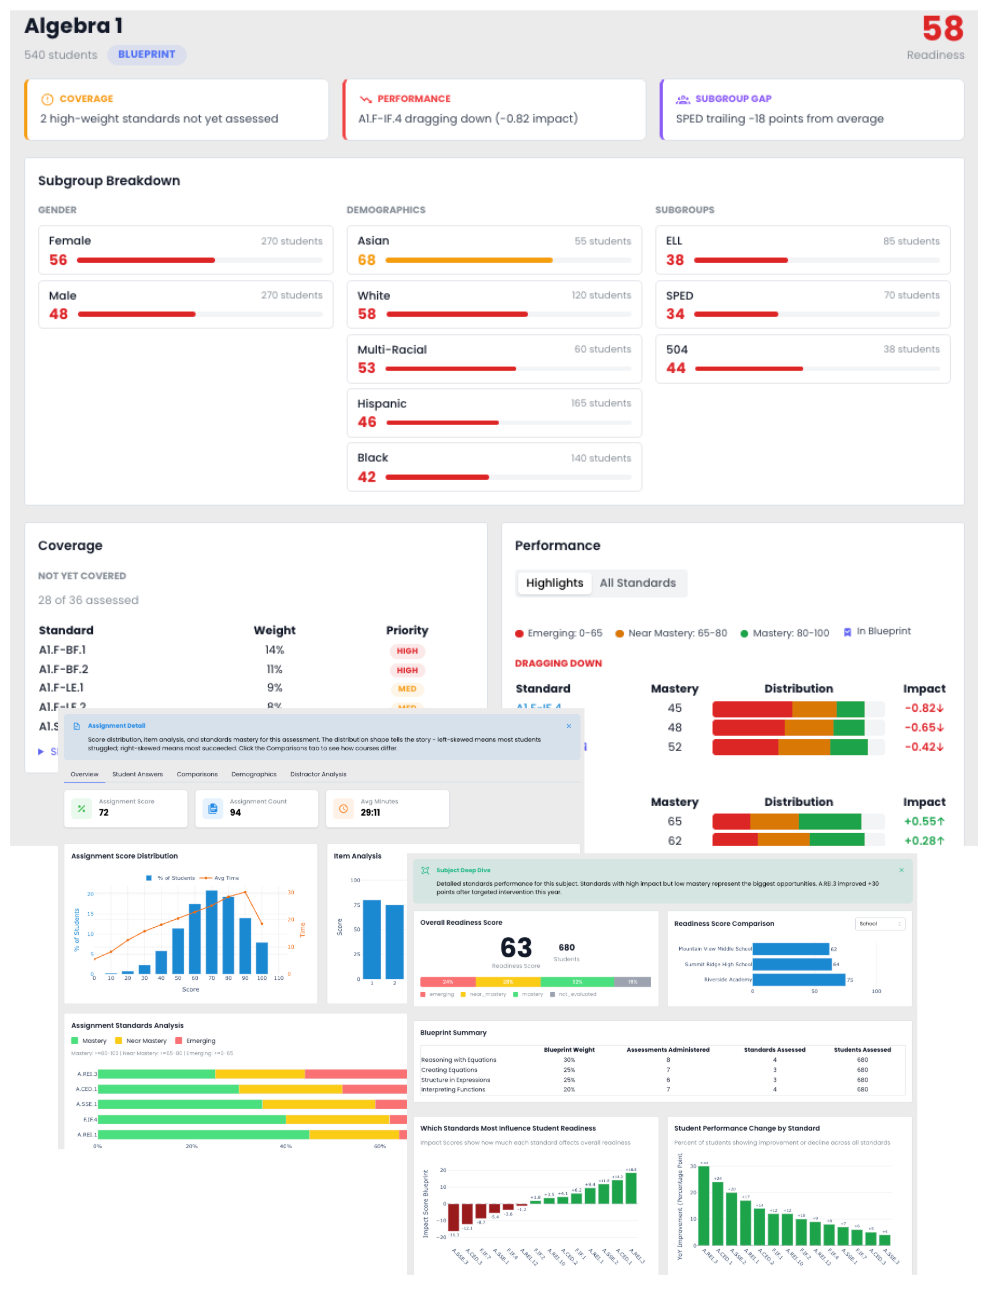Viewport: 996px width, 1306px height.
Task: Select the Multi-Racial demographic card
Action: click(x=494, y=358)
